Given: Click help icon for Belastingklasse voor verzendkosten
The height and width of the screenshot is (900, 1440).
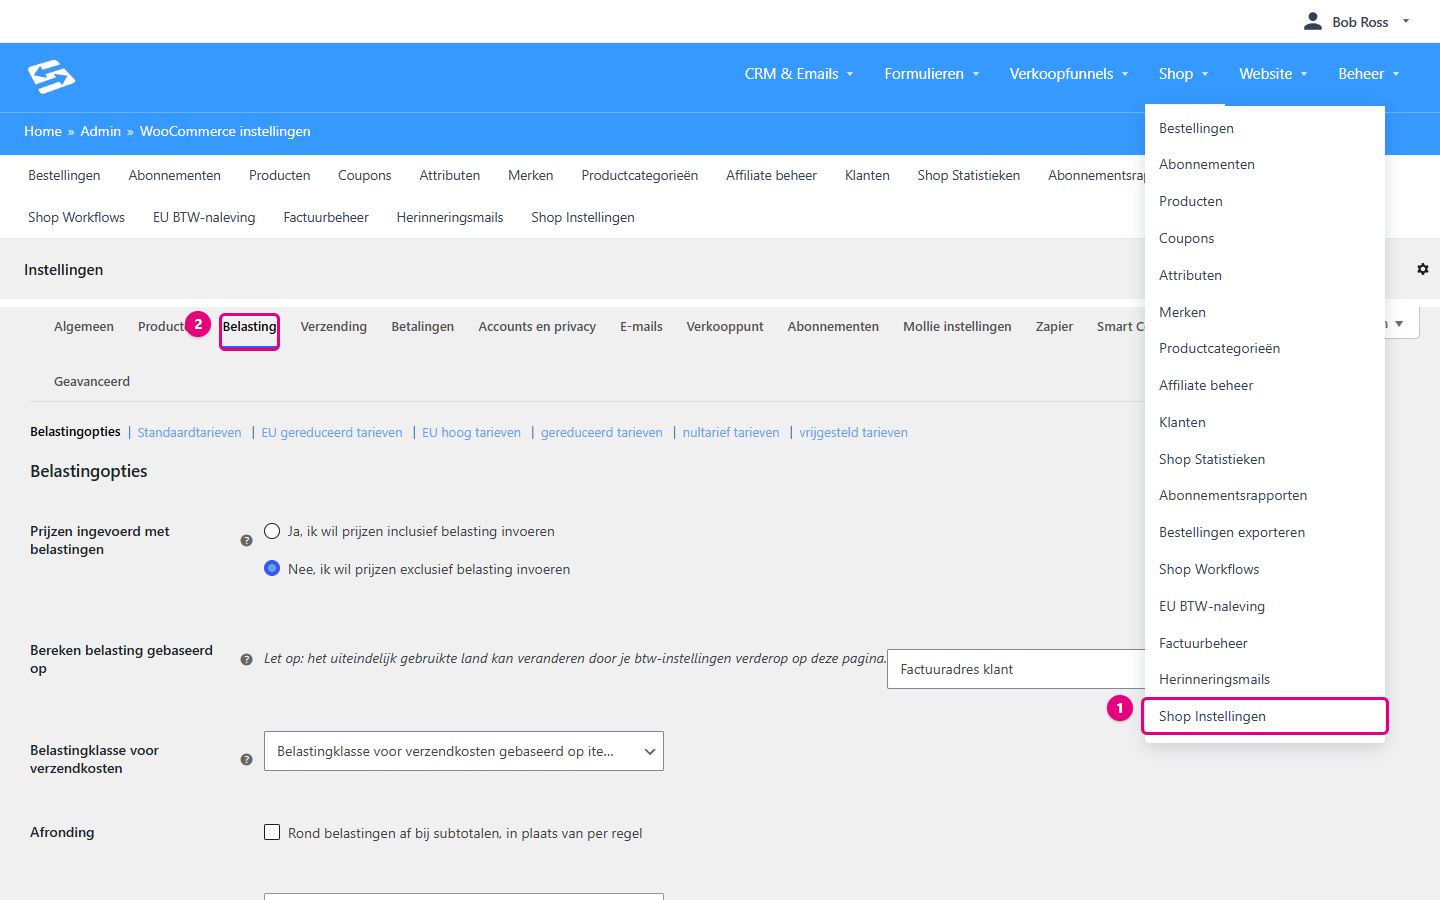Looking at the screenshot, I should click(x=247, y=760).
